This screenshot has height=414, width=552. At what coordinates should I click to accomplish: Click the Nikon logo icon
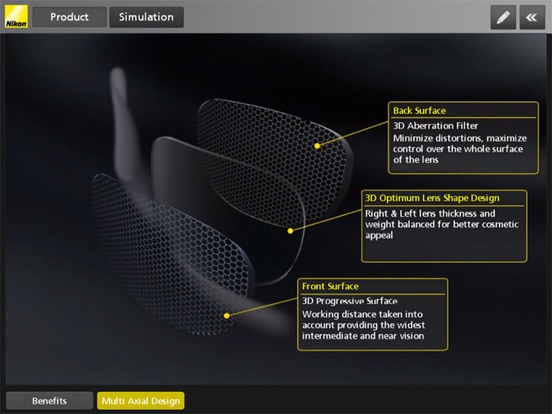[16, 17]
